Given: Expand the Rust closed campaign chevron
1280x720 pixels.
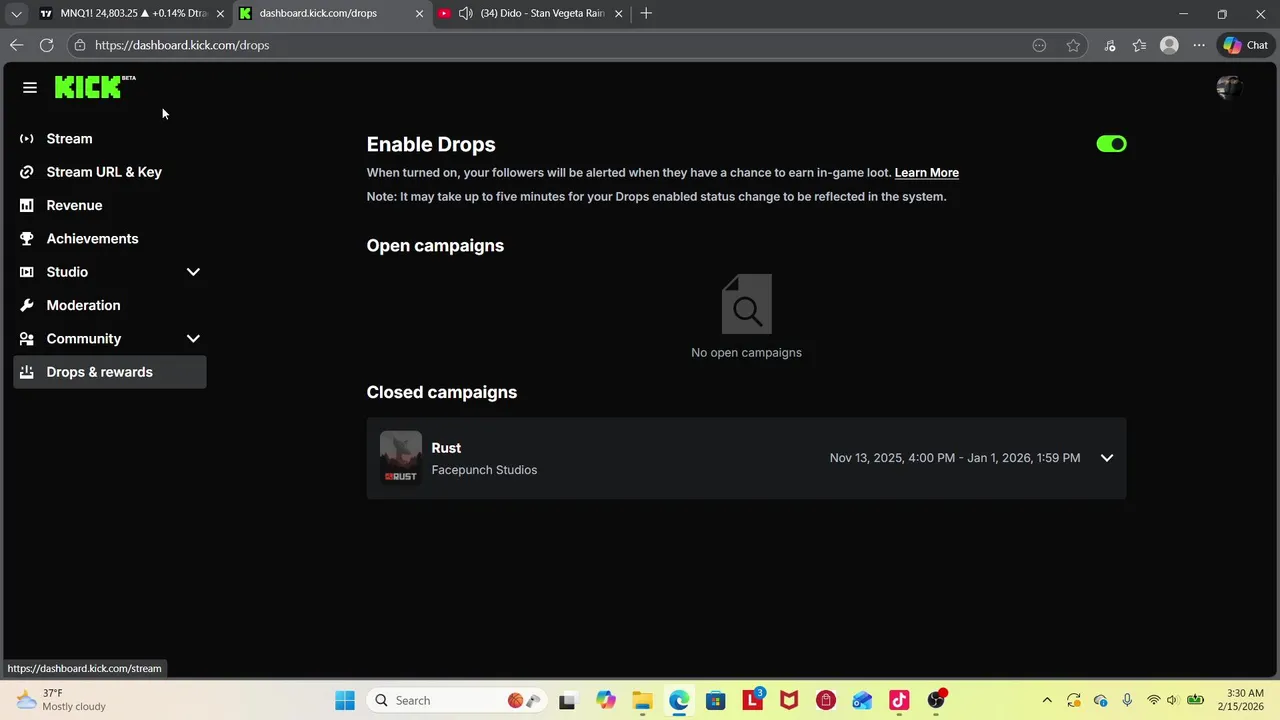Looking at the screenshot, I should click(1107, 458).
